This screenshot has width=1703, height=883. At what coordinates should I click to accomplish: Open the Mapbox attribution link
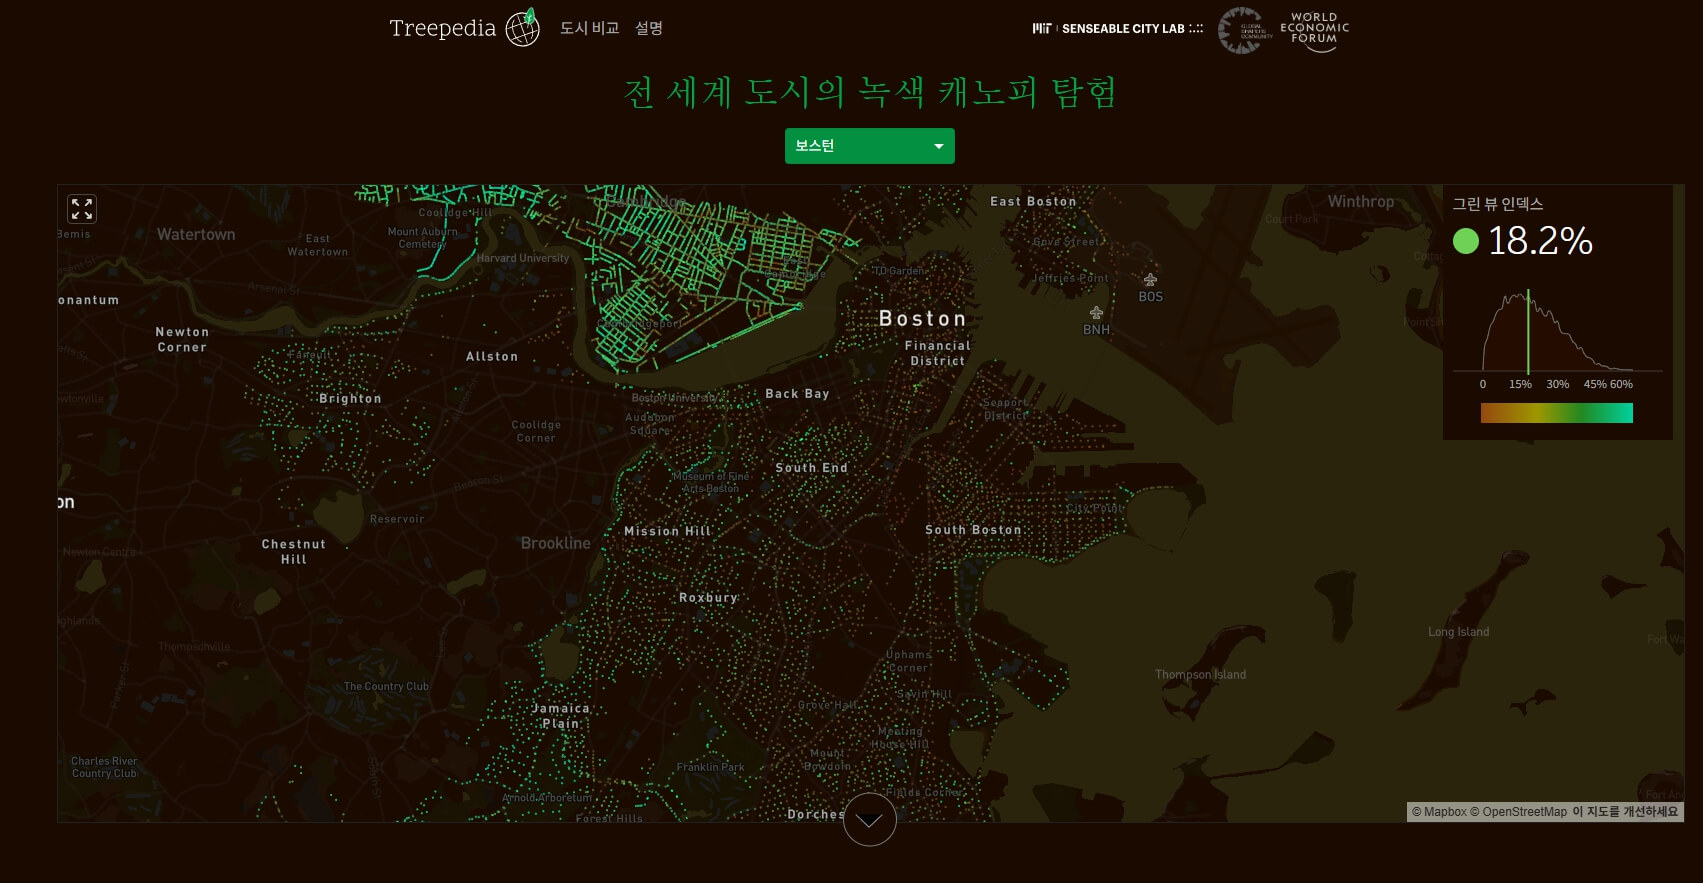1439,812
